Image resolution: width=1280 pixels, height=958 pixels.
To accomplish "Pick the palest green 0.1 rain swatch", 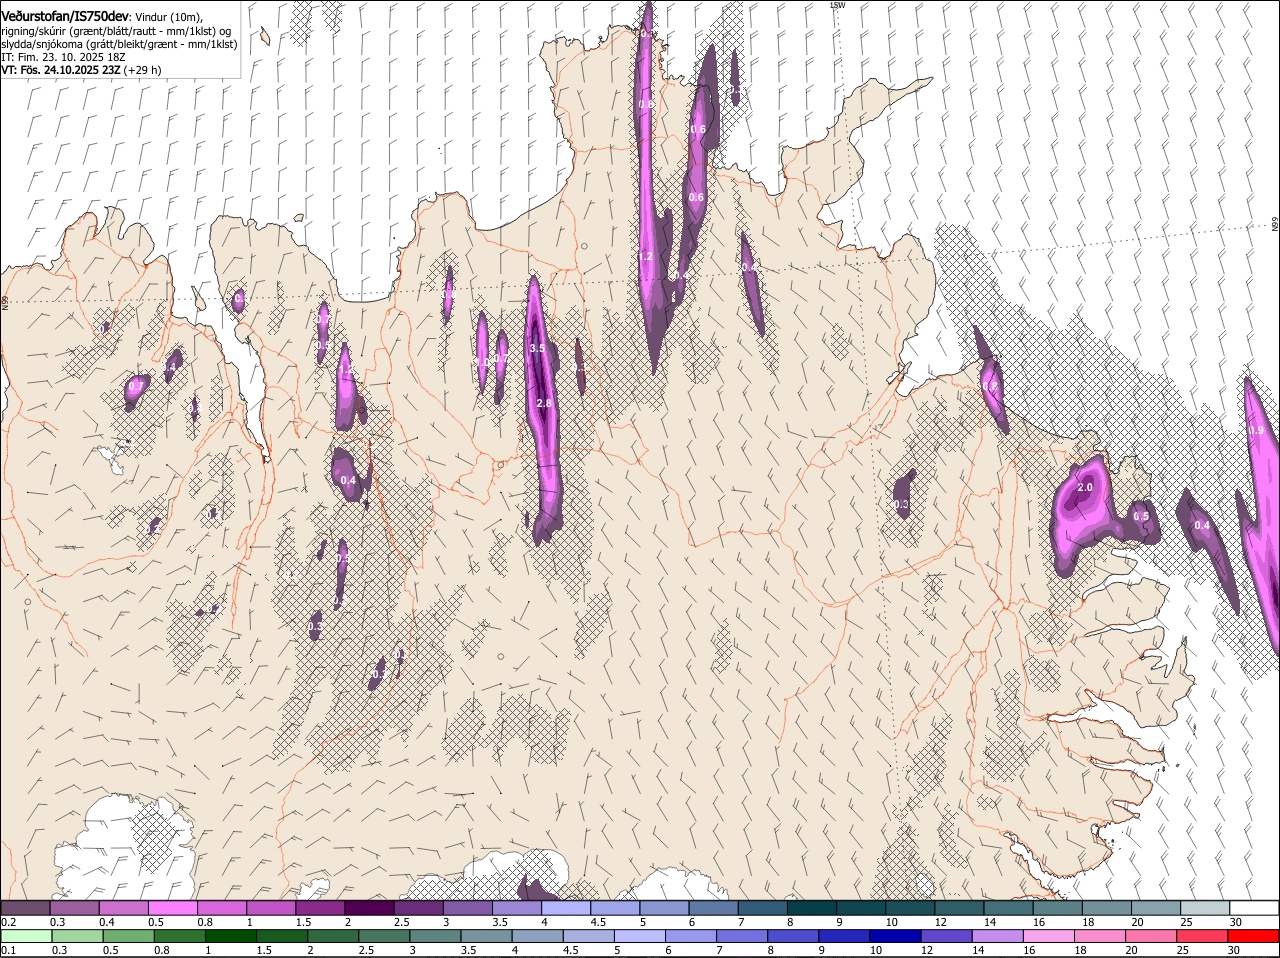I will click(26, 936).
